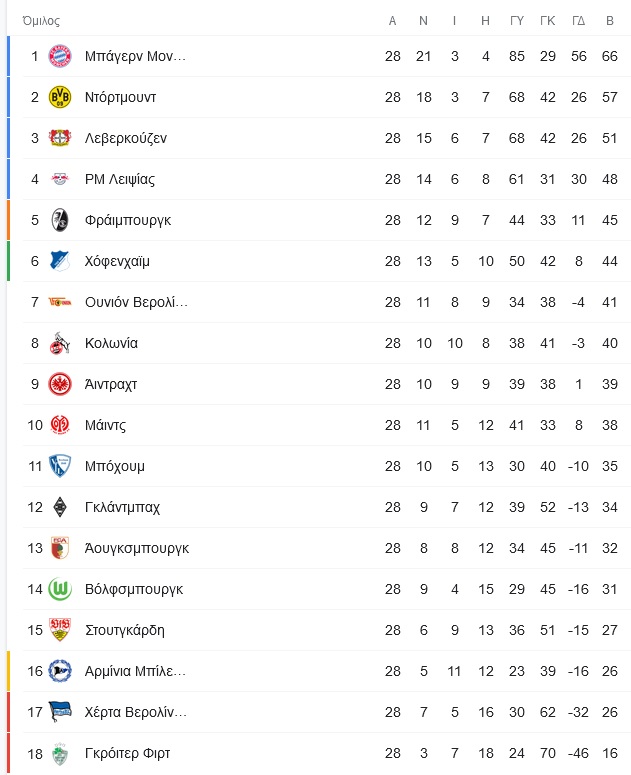631x775 pixels.
Task: Click the Bayer Leverkusen crest icon
Action: (x=60, y=138)
